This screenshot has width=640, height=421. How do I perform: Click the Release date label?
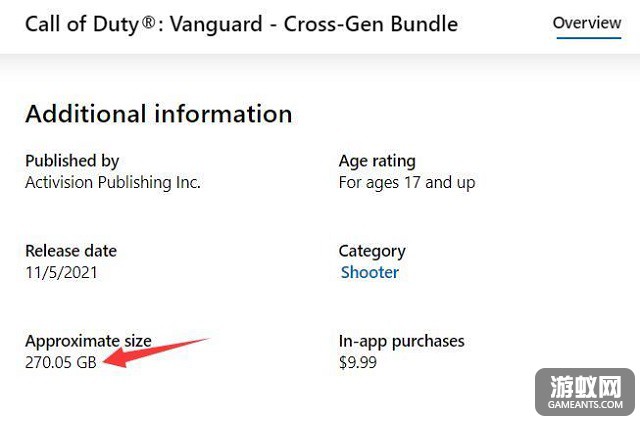(71, 251)
